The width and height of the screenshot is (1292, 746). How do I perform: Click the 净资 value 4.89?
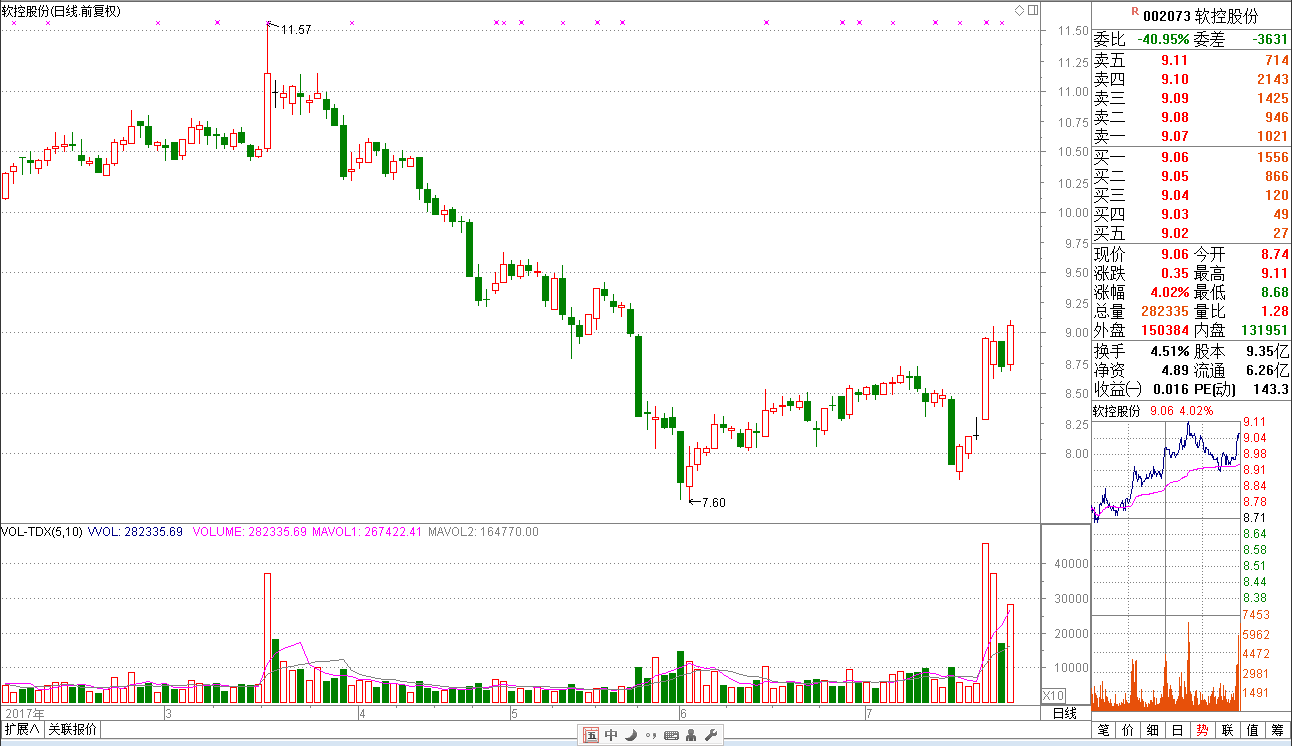(x=1174, y=370)
